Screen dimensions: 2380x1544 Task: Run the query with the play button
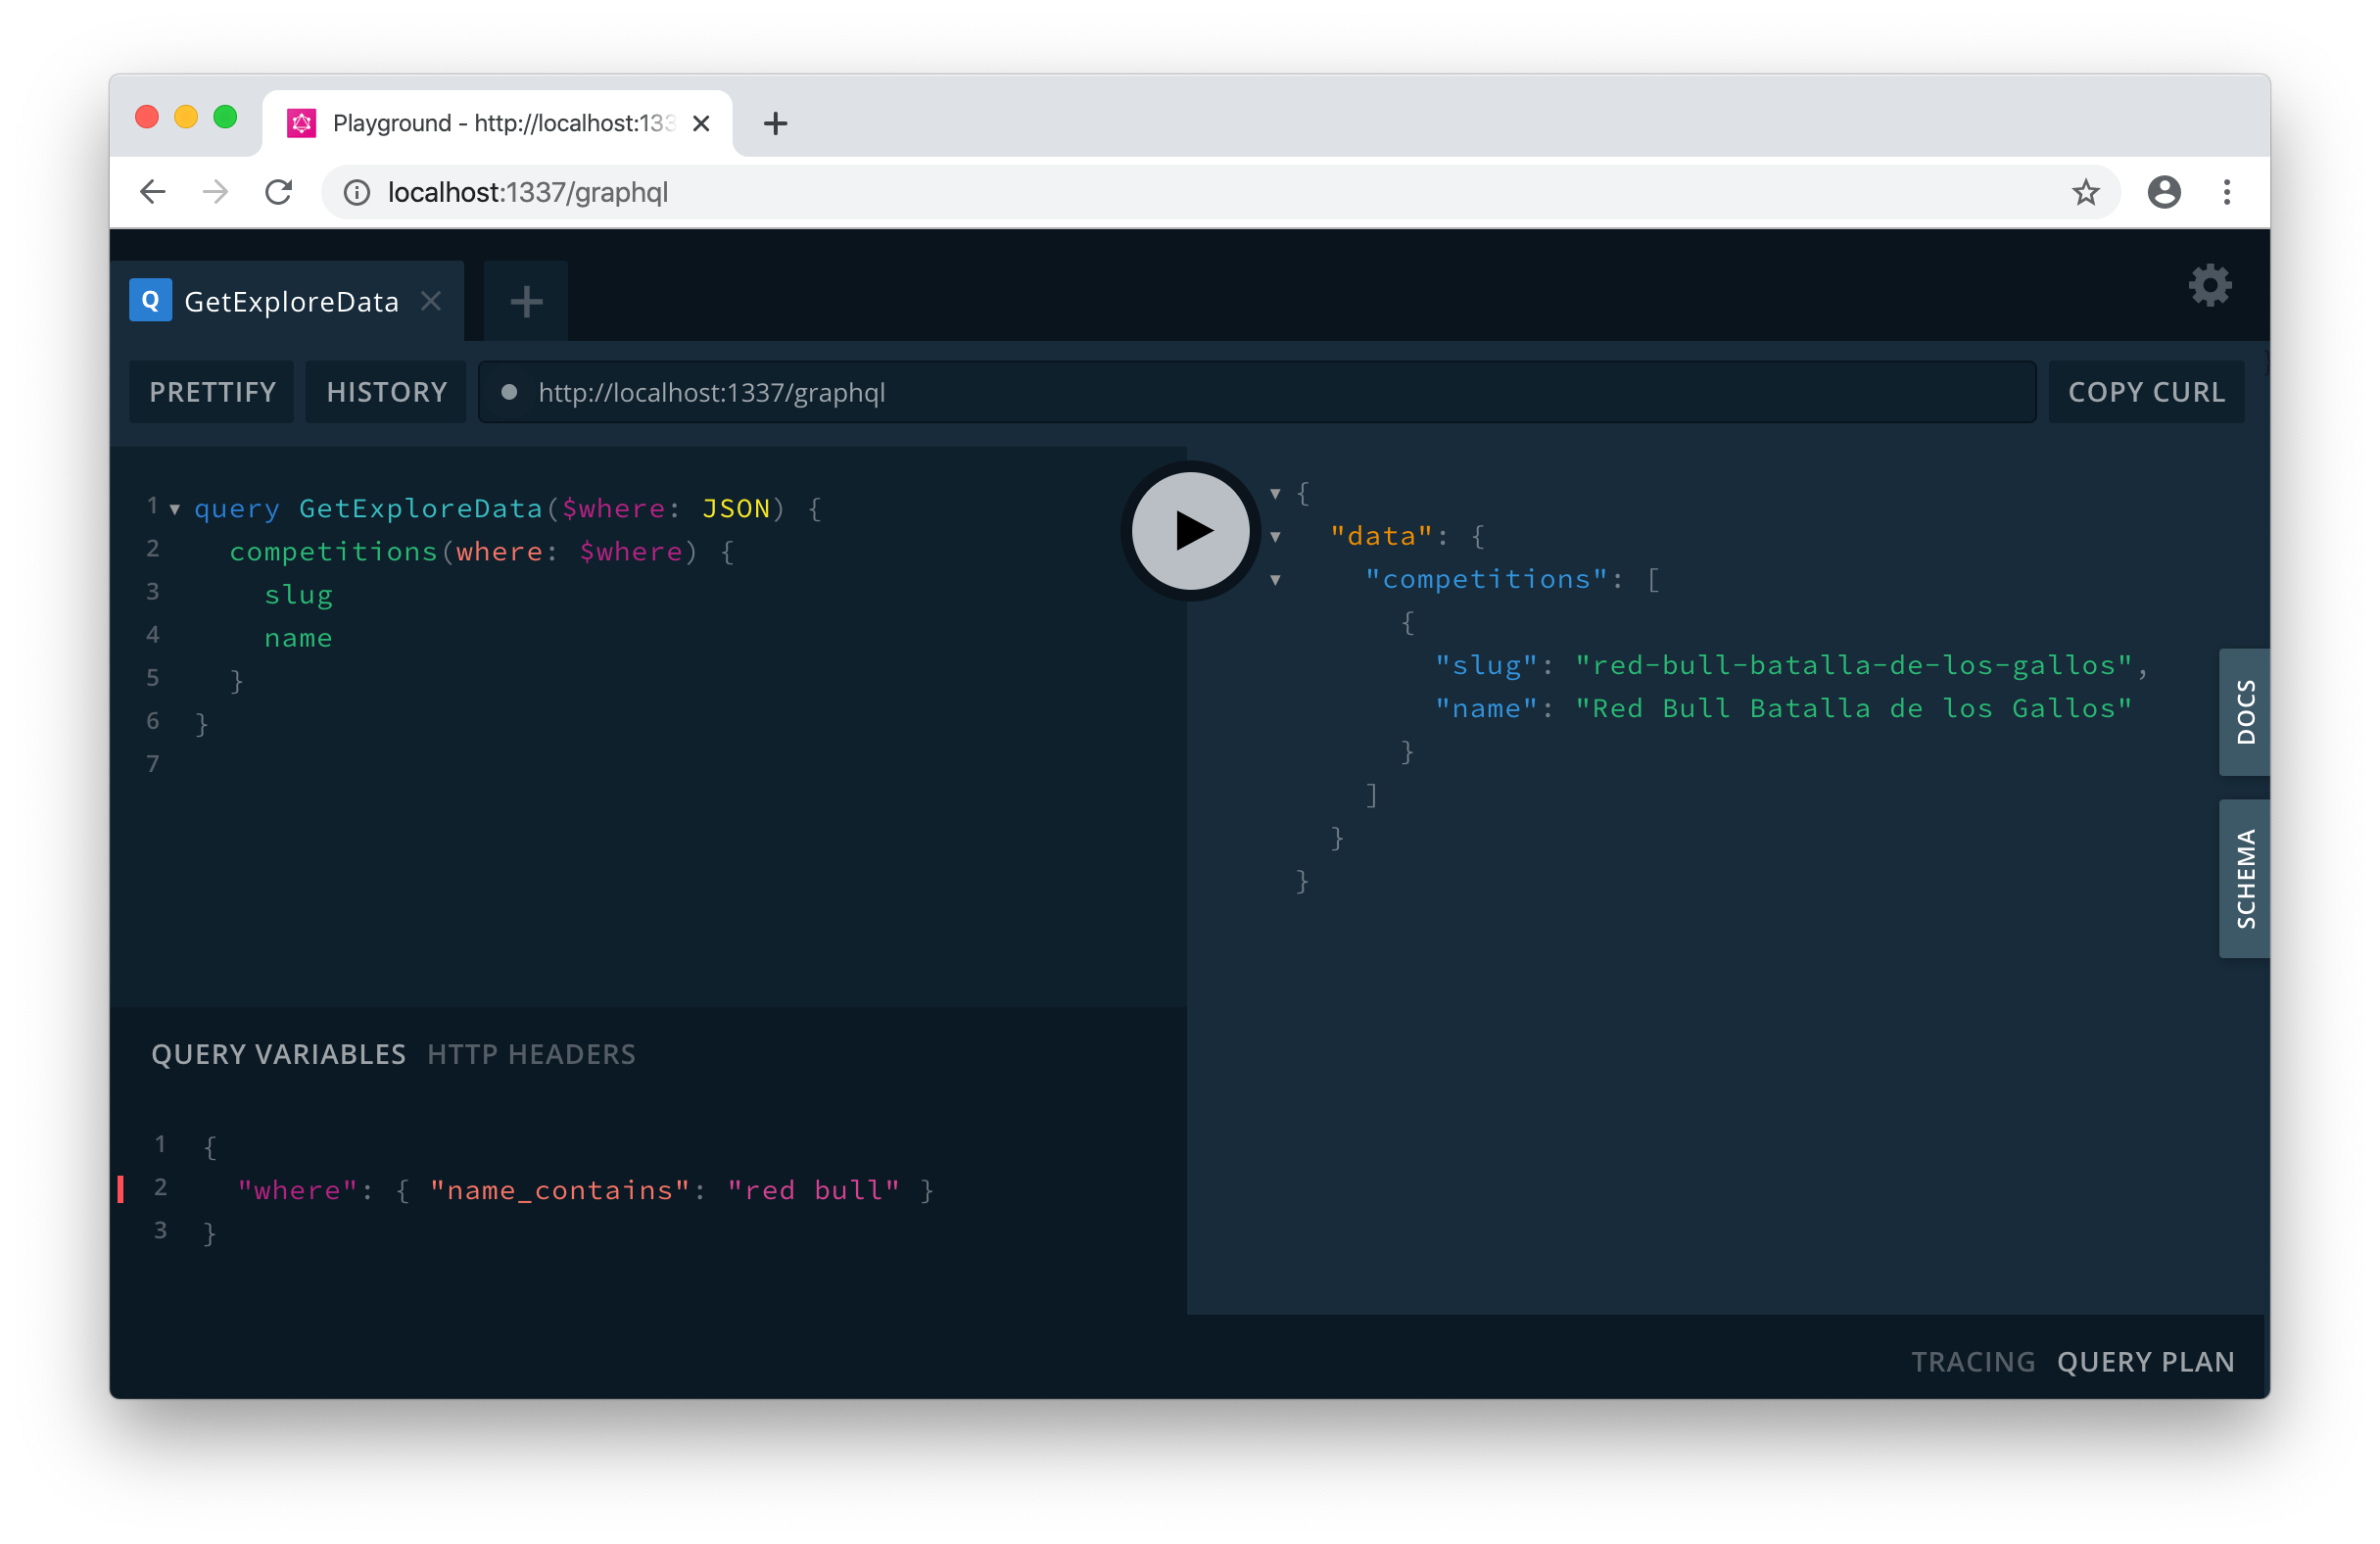(x=1190, y=531)
